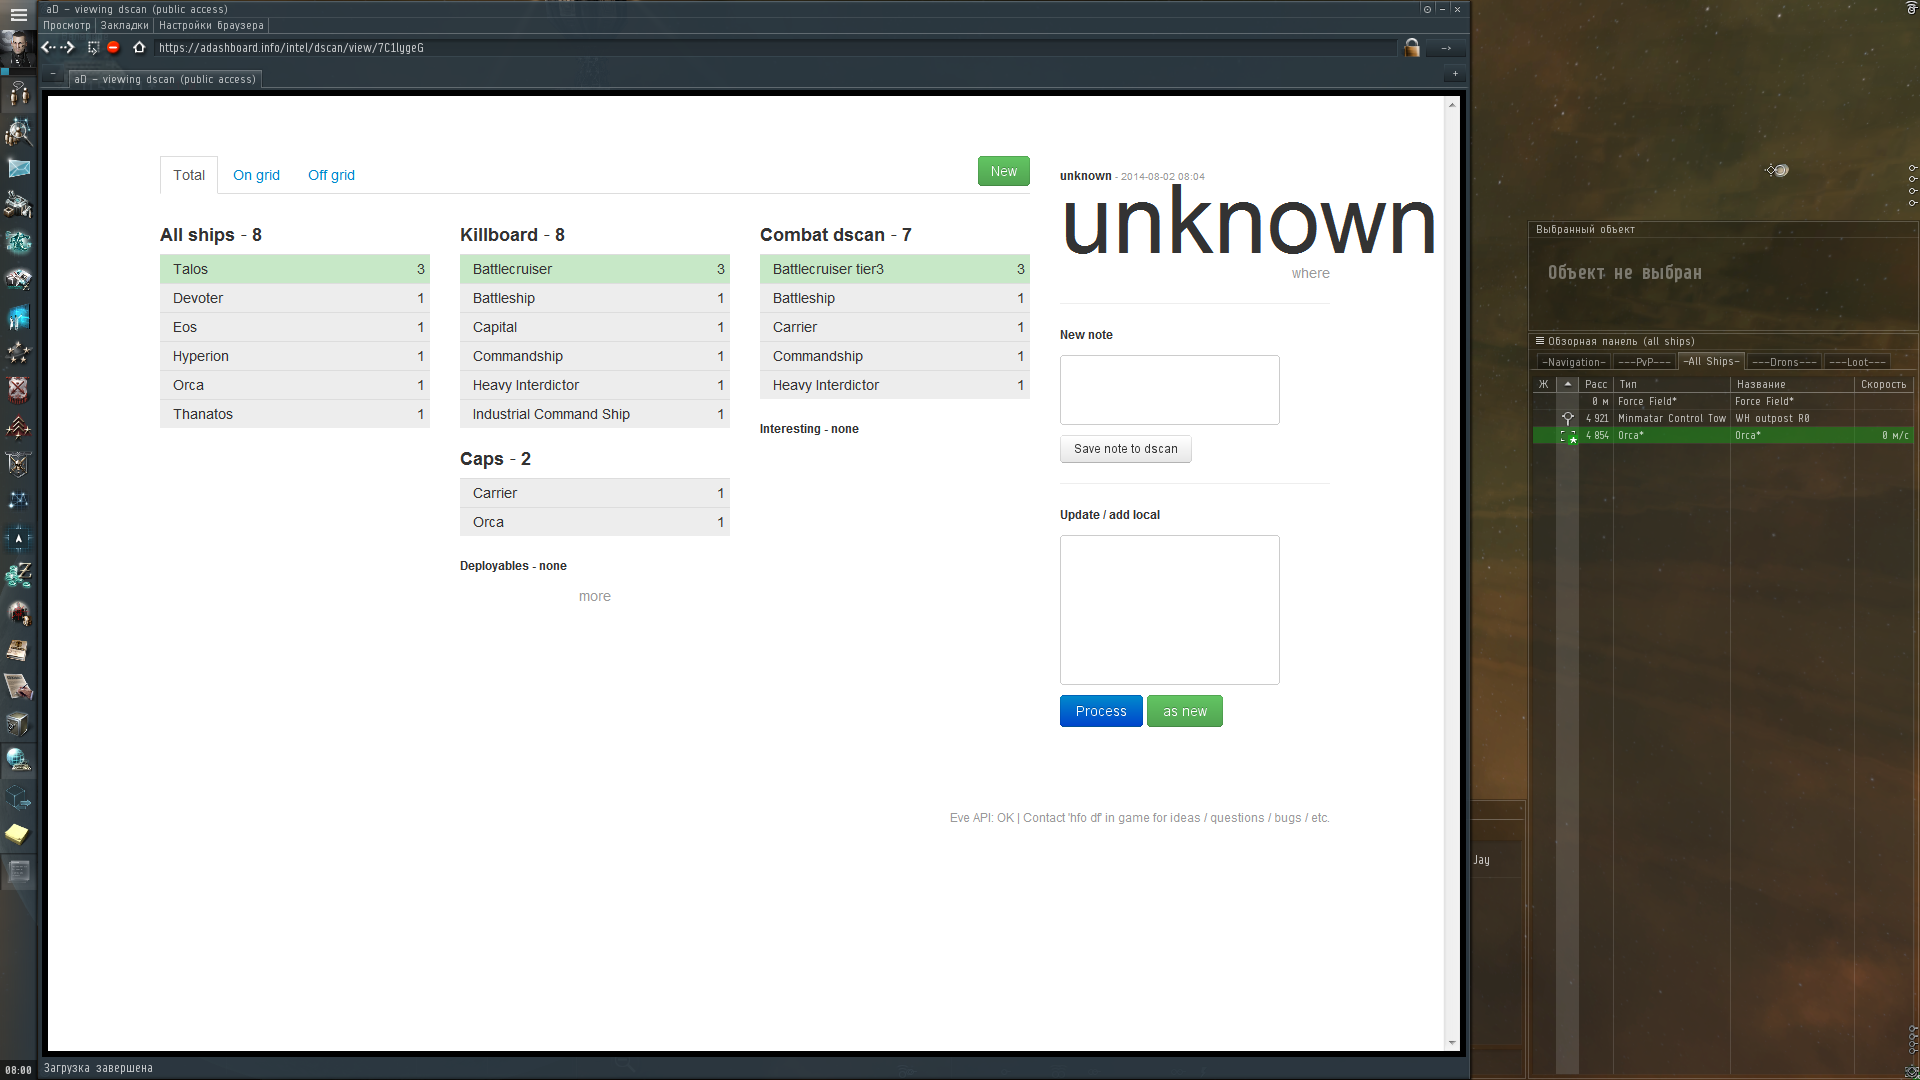Open the red crest crossed-swords sidebar icon
This screenshot has height=1080, width=1920.
18,390
